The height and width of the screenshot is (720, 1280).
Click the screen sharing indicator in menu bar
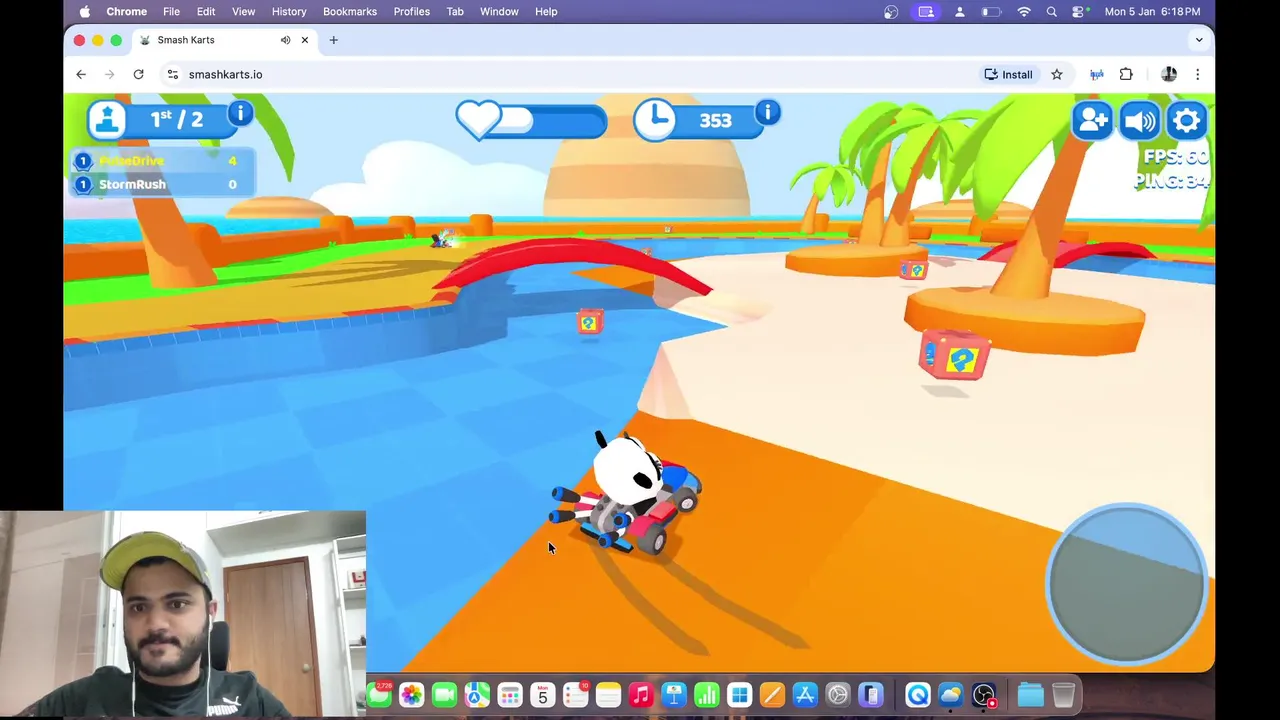(x=926, y=11)
